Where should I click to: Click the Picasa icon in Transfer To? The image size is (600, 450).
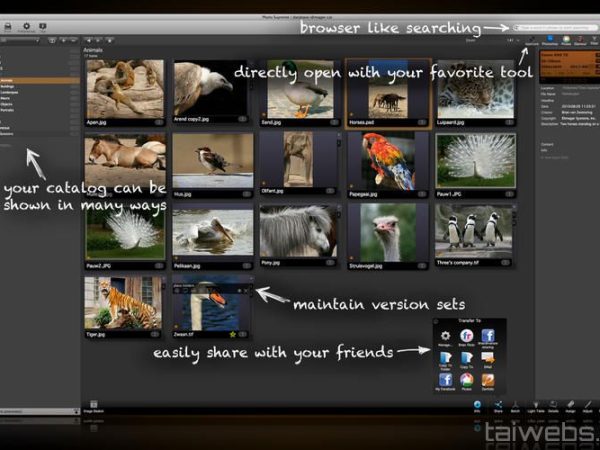[x=466, y=380]
